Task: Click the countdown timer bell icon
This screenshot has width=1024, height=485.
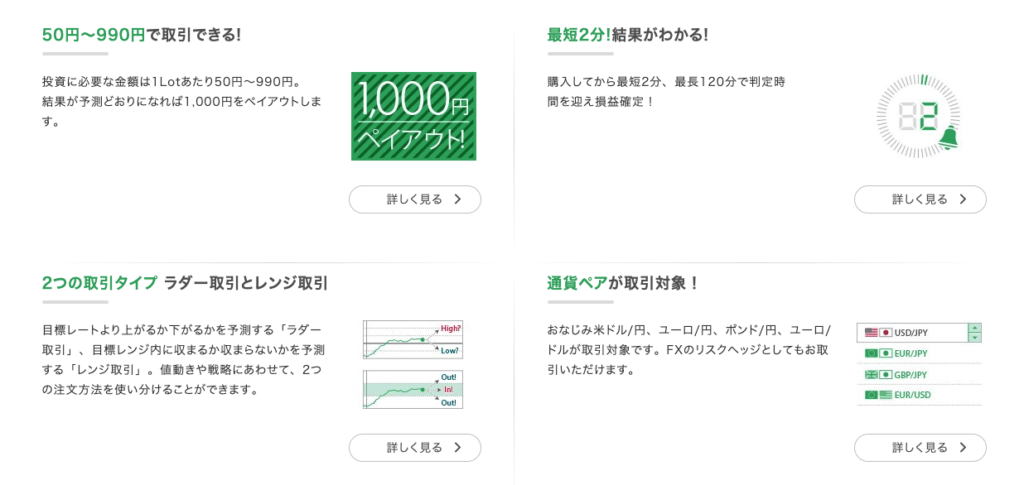Action: pyautogui.click(x=948, y=138)
